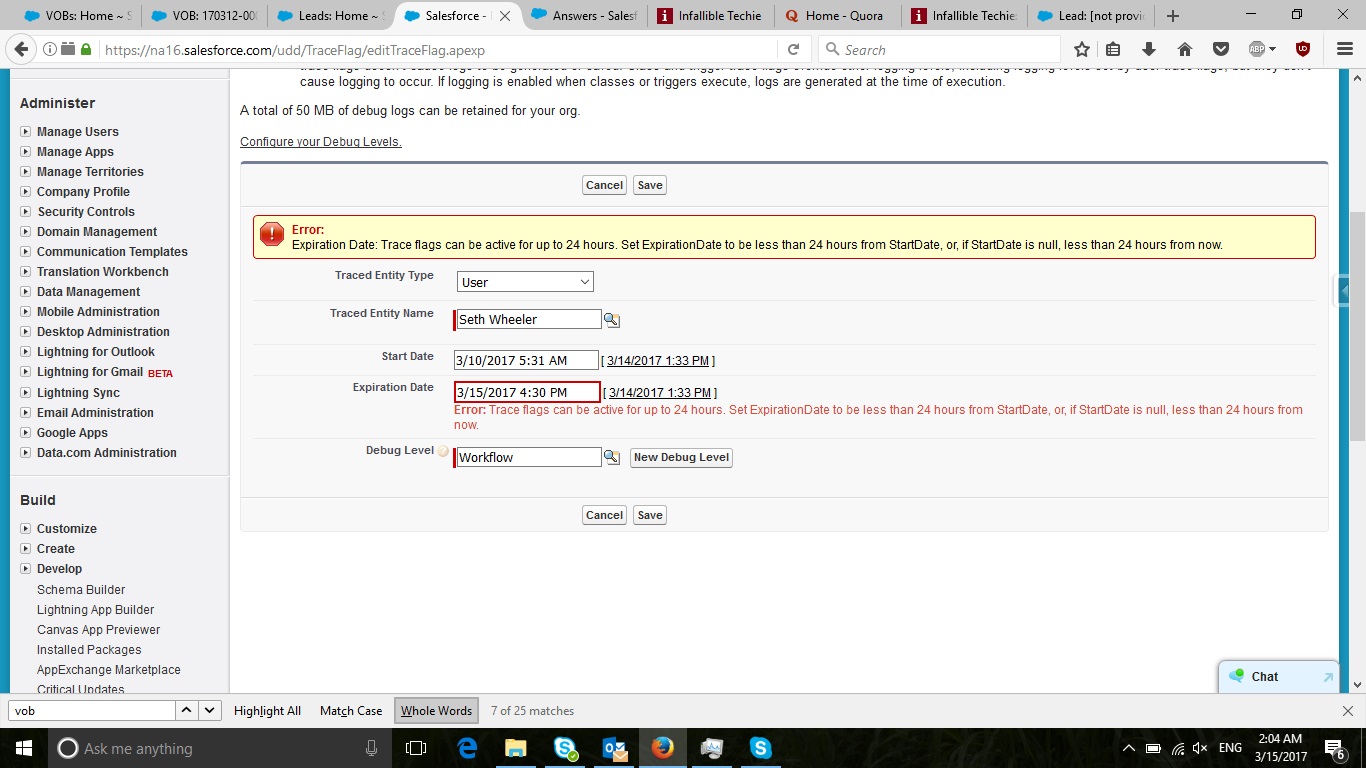Screen dimensions: 1366x768
Task: Click the Debug Level help icon
Action: [x=442, y=451]
